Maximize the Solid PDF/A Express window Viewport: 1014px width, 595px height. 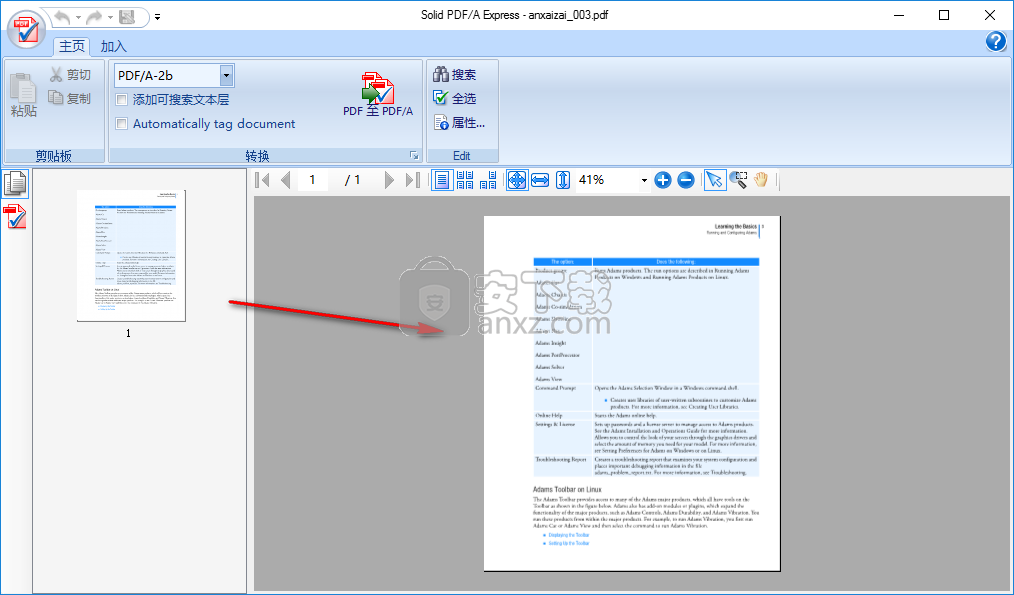click(944, 15)
